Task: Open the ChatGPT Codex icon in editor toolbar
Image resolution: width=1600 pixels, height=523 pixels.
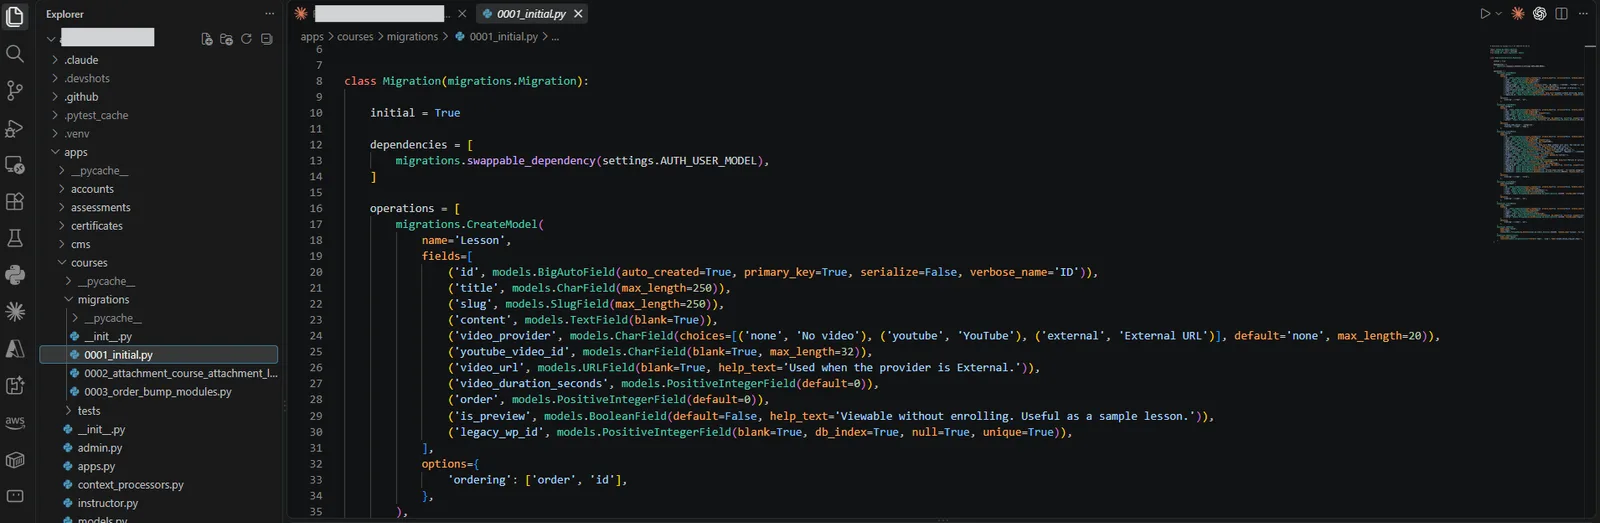Action: pos(1540,14)
